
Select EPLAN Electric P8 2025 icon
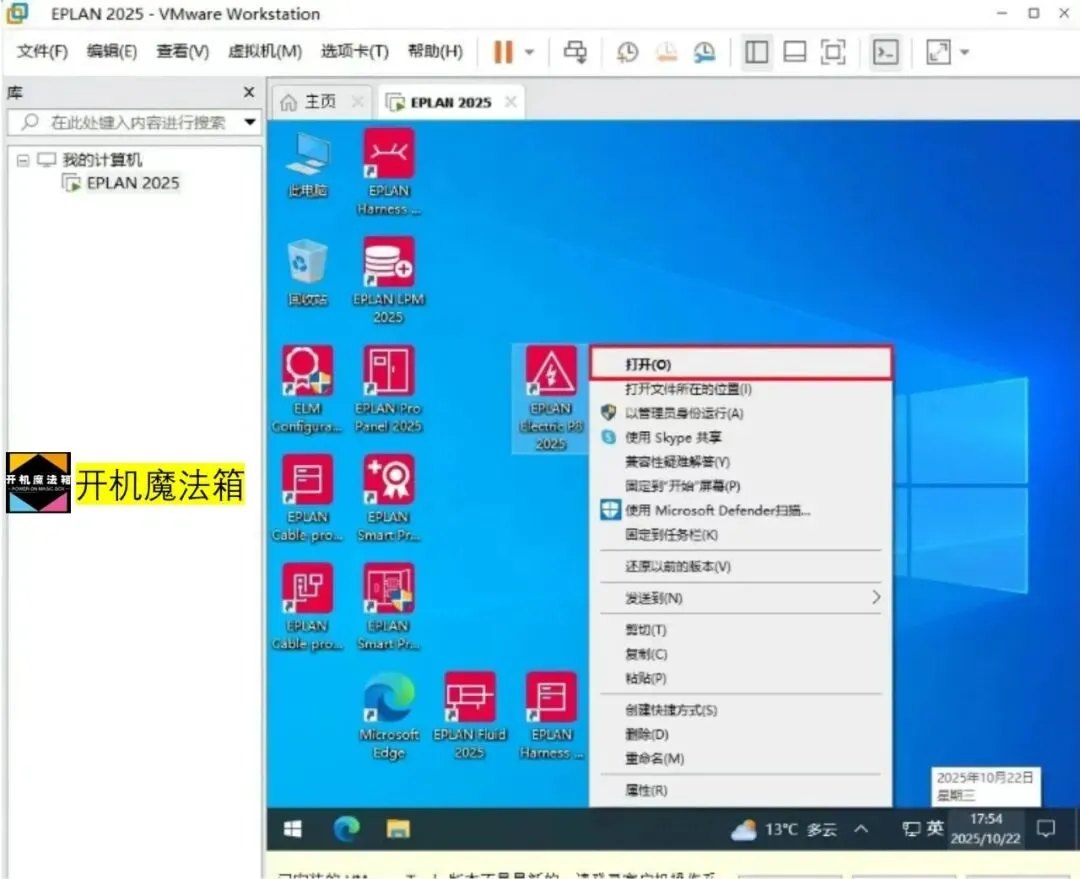[551, 398]
